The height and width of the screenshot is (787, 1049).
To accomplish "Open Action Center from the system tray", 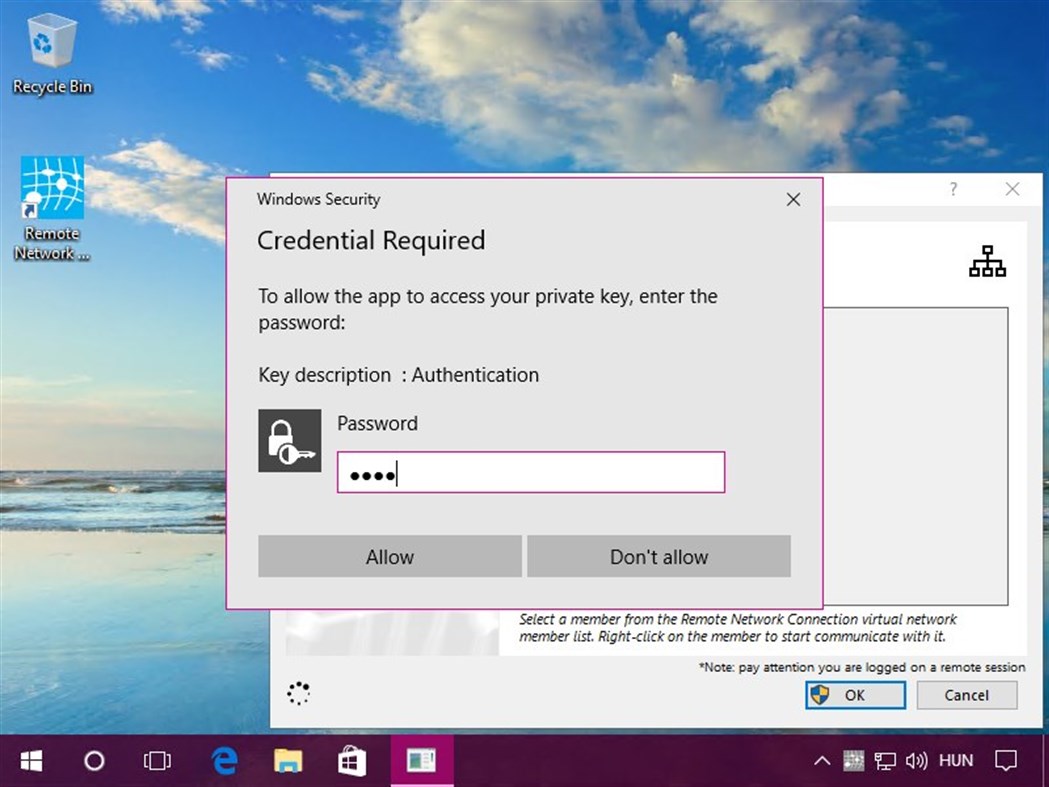I will tap(1006, 760).
